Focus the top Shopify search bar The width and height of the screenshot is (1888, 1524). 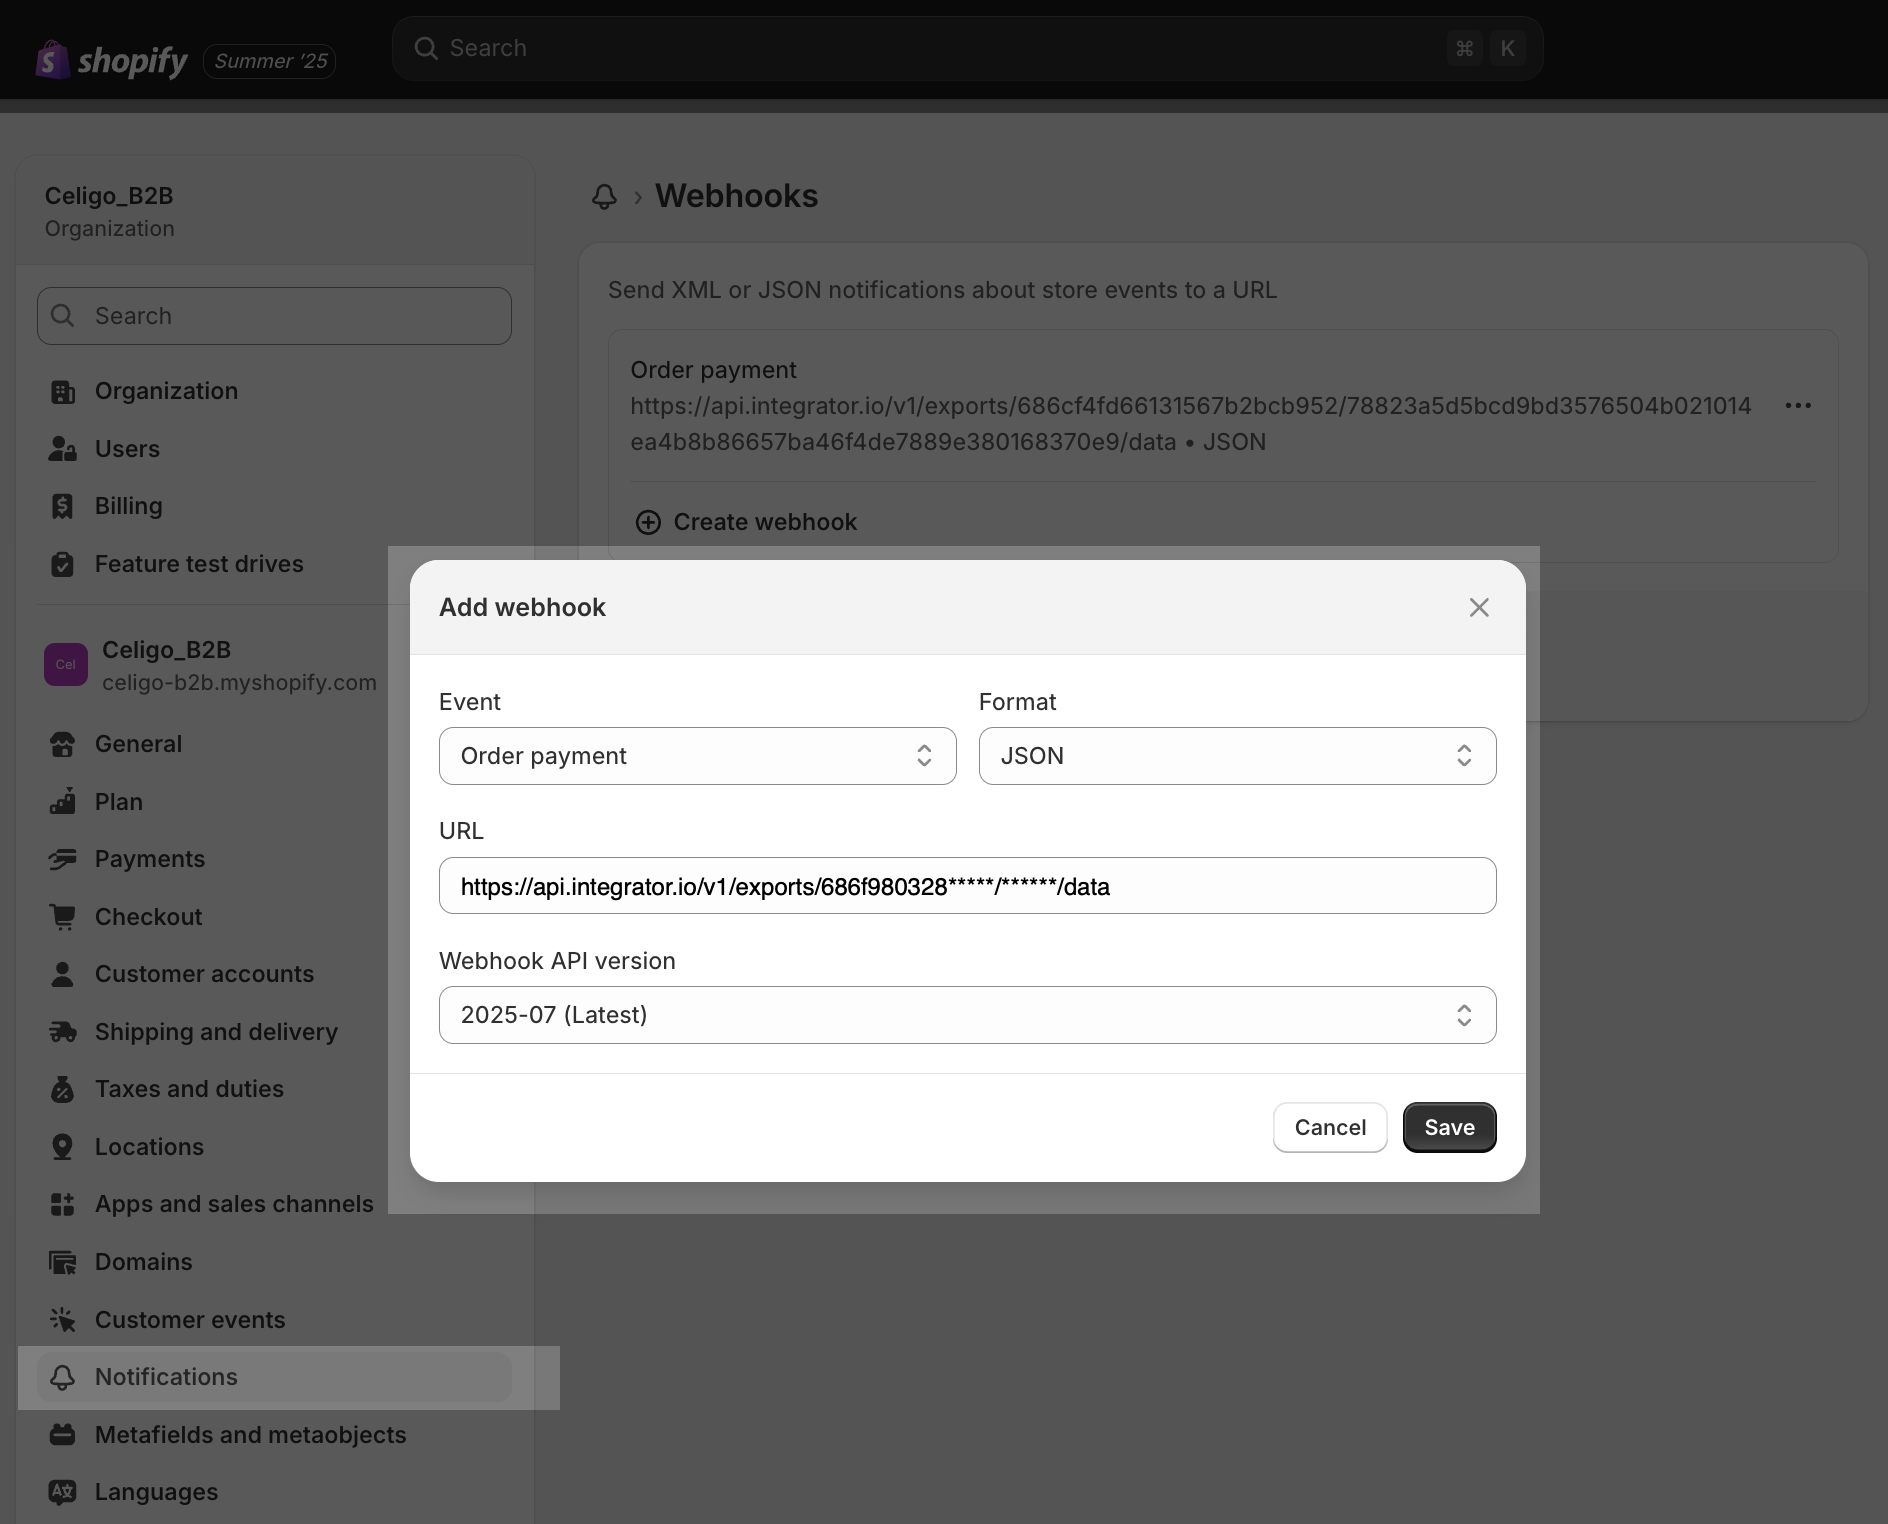[x=967, y=48]
